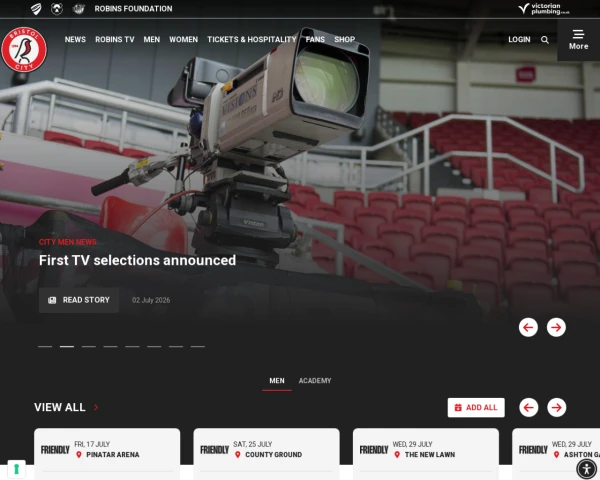This screenshot has width=600, height=480.
Task: Switch to the Men fixtures tab
Action: click(x=277, y=381)
